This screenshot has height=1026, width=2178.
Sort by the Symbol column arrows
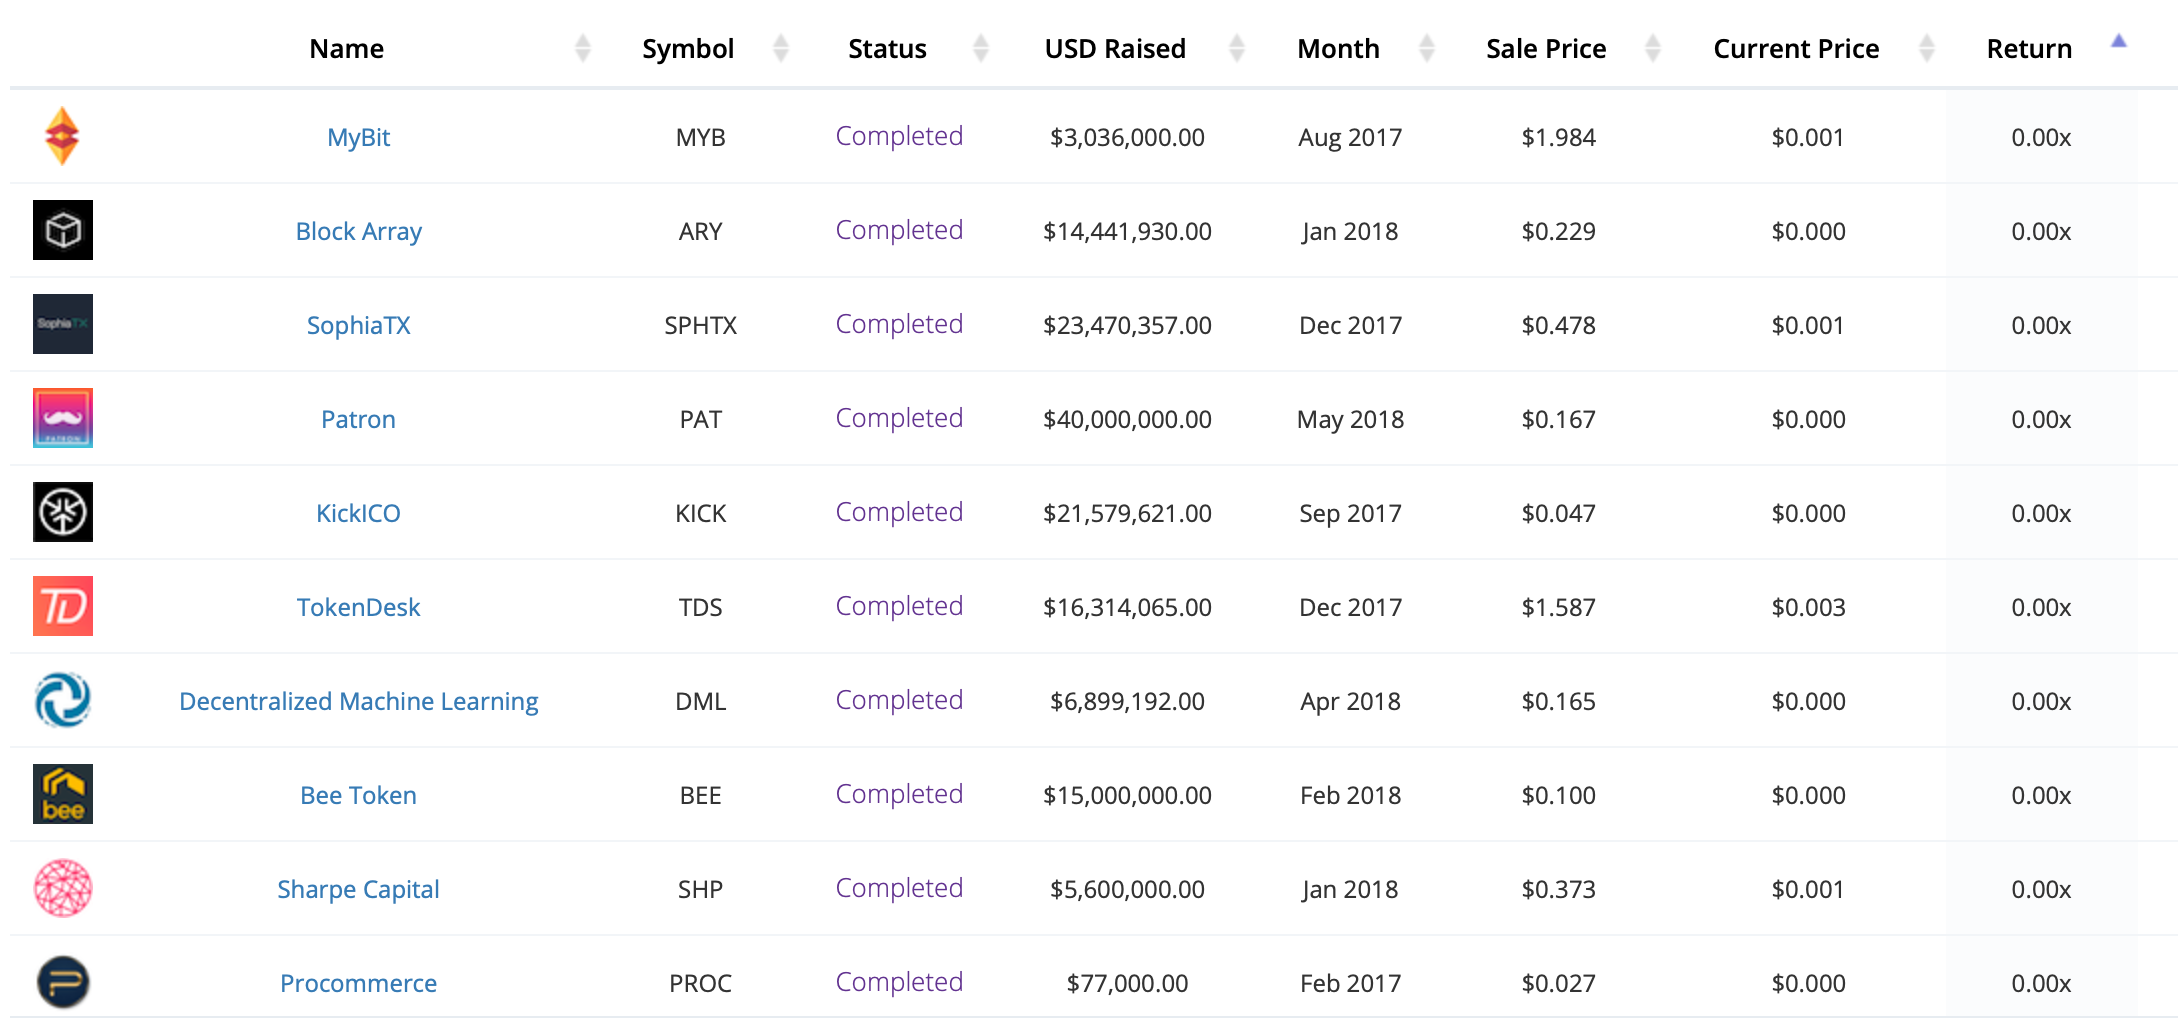781,48
